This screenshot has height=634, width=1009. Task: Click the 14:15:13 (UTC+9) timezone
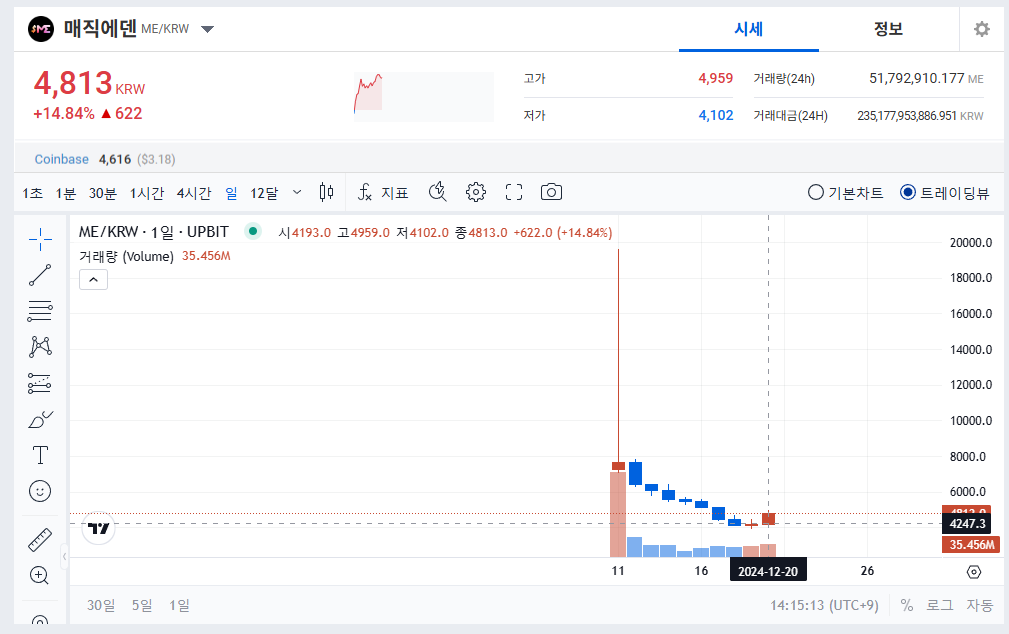pos(824,605)
